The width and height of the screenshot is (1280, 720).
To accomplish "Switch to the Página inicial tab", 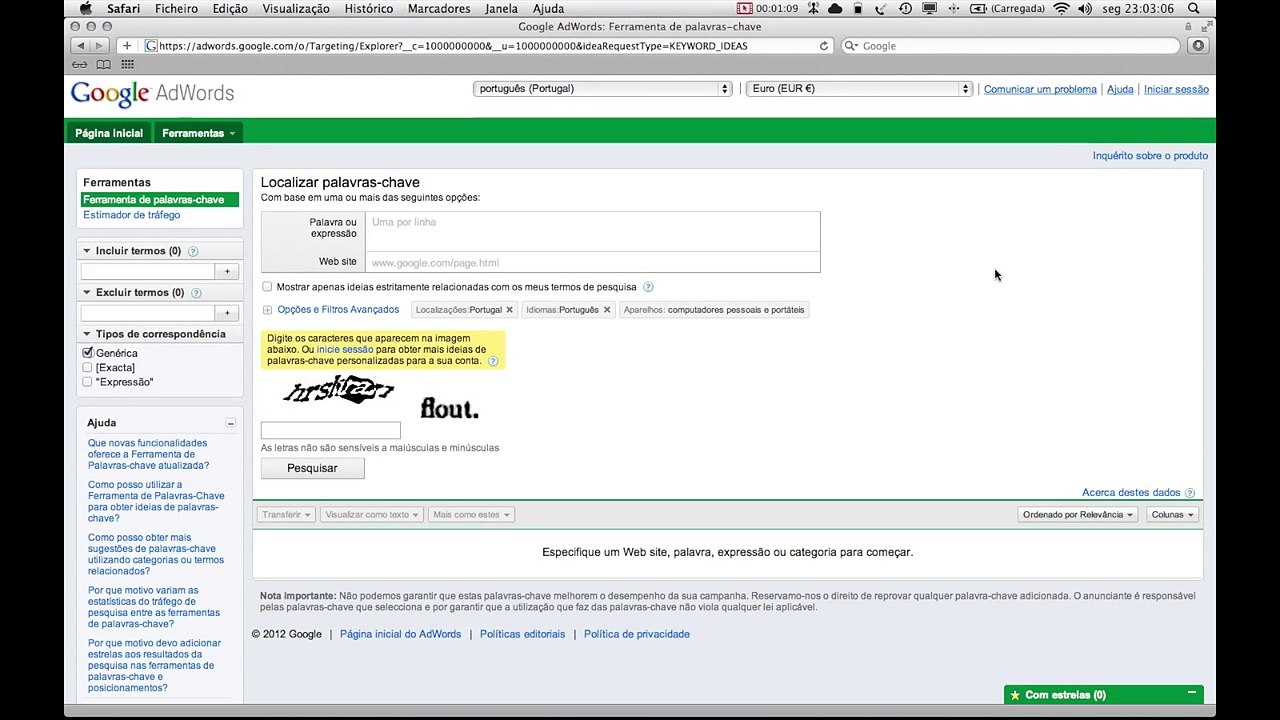I will 109,133.
